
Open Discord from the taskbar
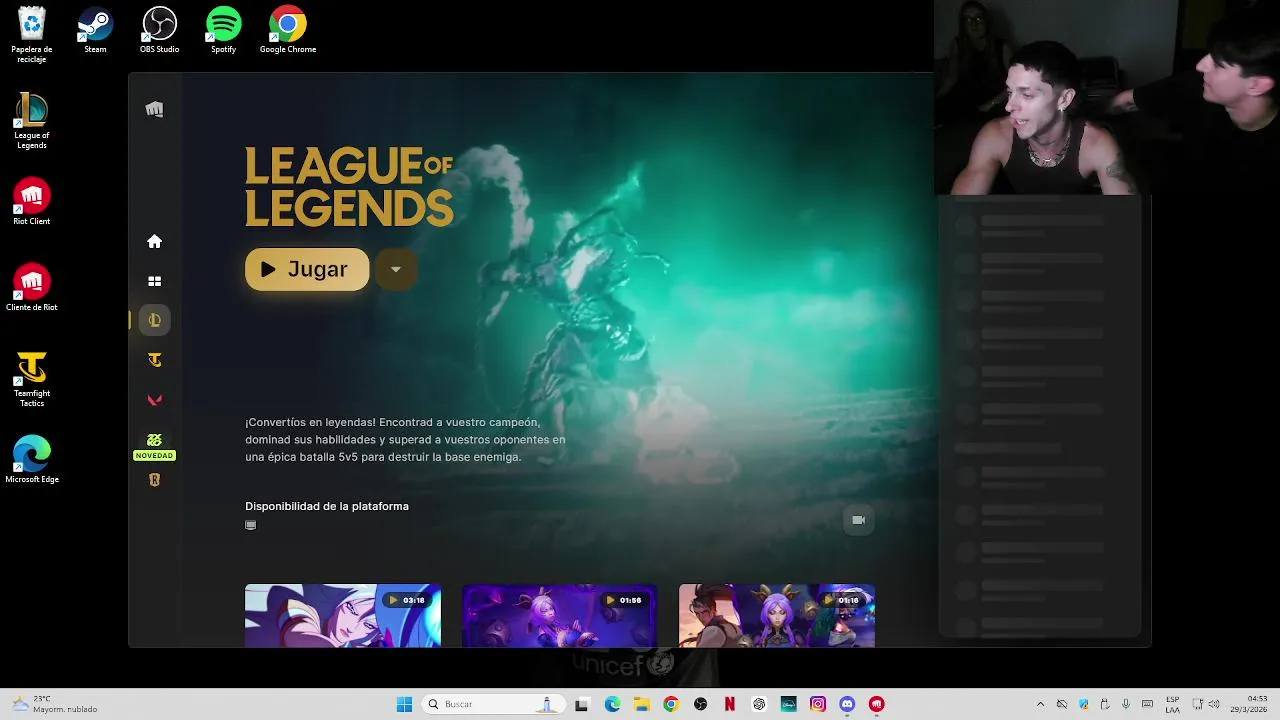847,704
